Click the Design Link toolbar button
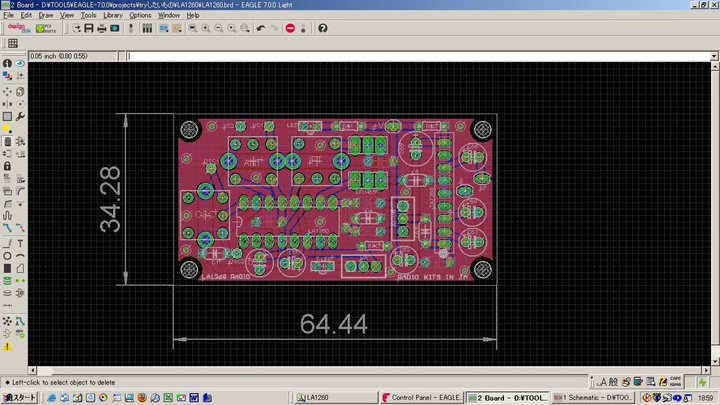The image size is (720, 405). click(x=20, y=28)
